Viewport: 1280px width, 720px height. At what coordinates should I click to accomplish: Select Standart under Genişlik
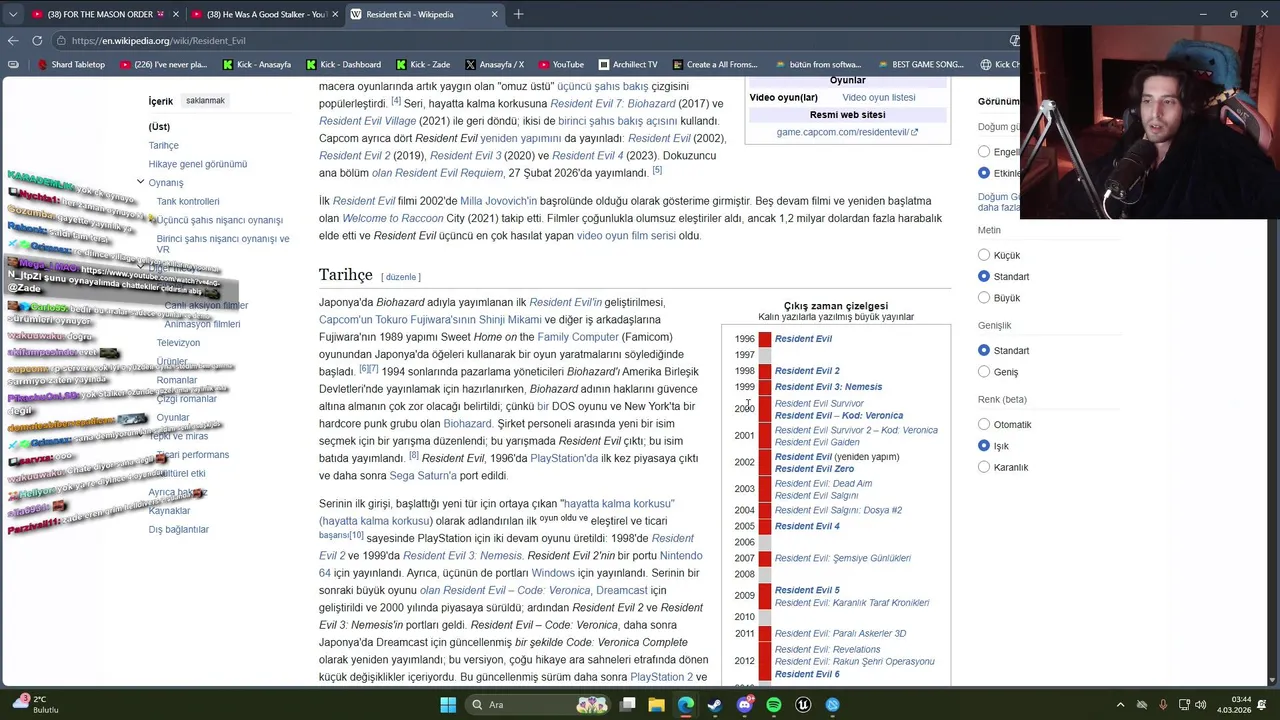coord(984,350)
